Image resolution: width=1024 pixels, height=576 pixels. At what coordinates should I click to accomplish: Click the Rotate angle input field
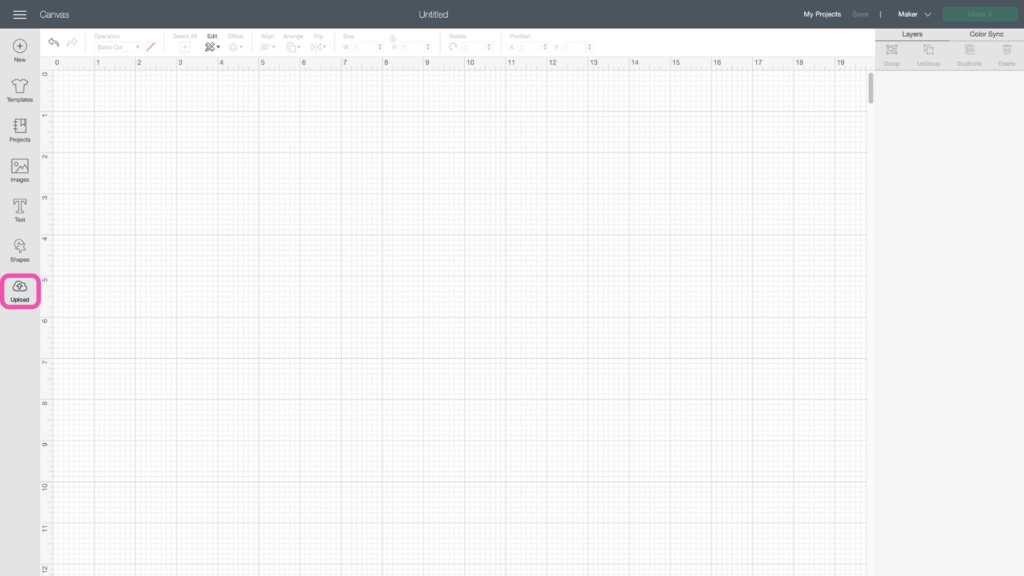click(x=473, y=47)
